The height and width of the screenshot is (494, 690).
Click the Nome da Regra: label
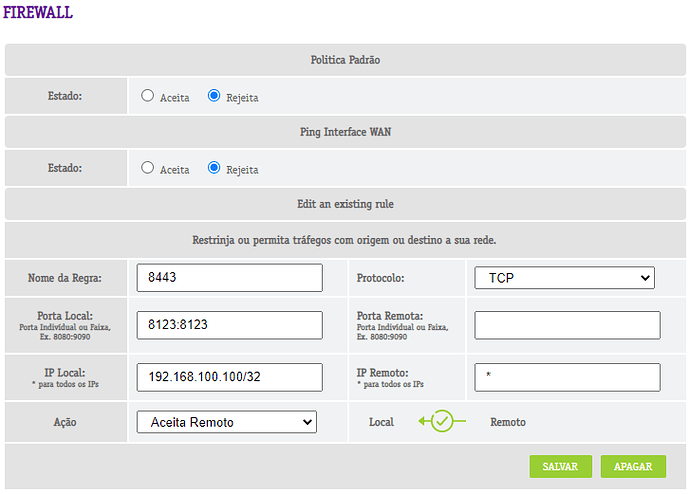[x=65, y=278]
